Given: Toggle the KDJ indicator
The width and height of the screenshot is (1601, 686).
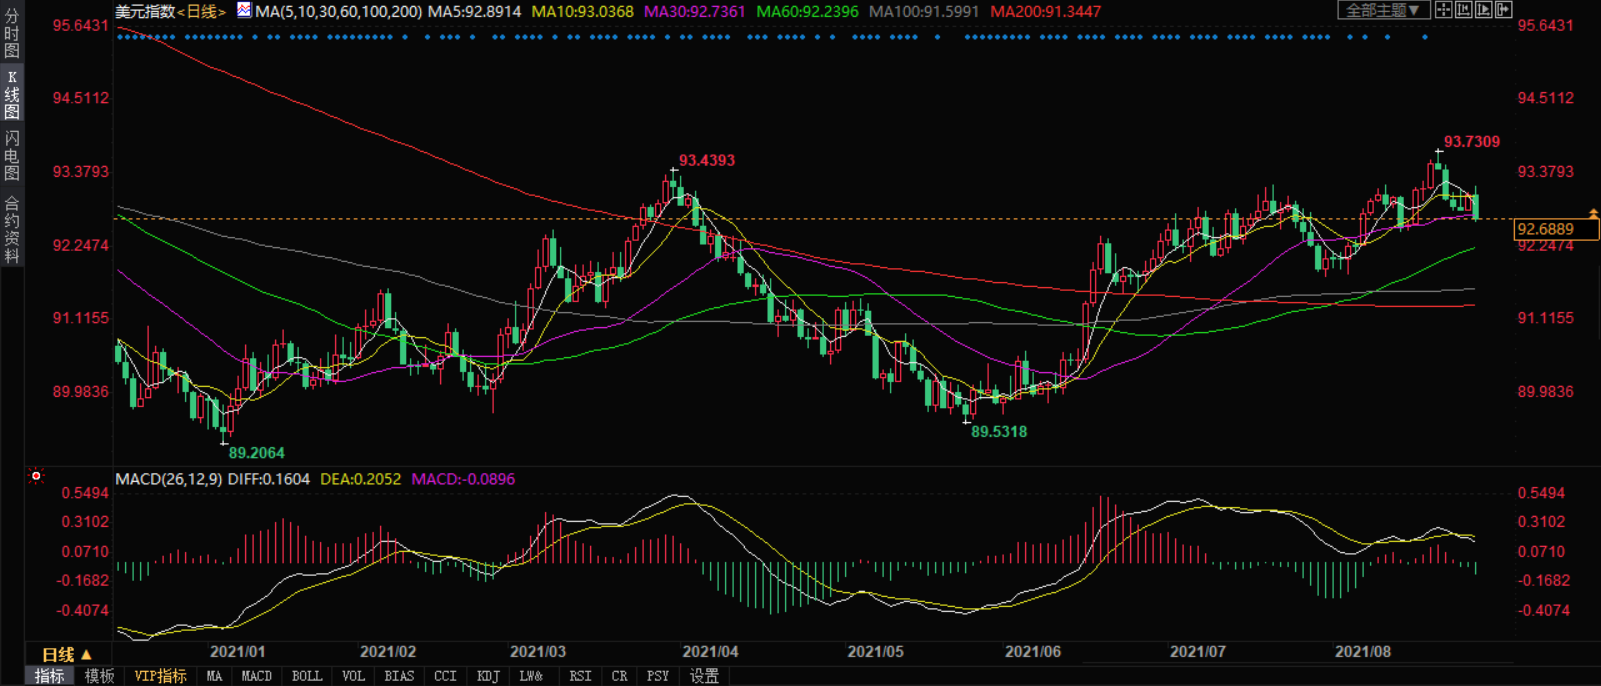Looking at the screenshot, I should [x=488, y=676].
